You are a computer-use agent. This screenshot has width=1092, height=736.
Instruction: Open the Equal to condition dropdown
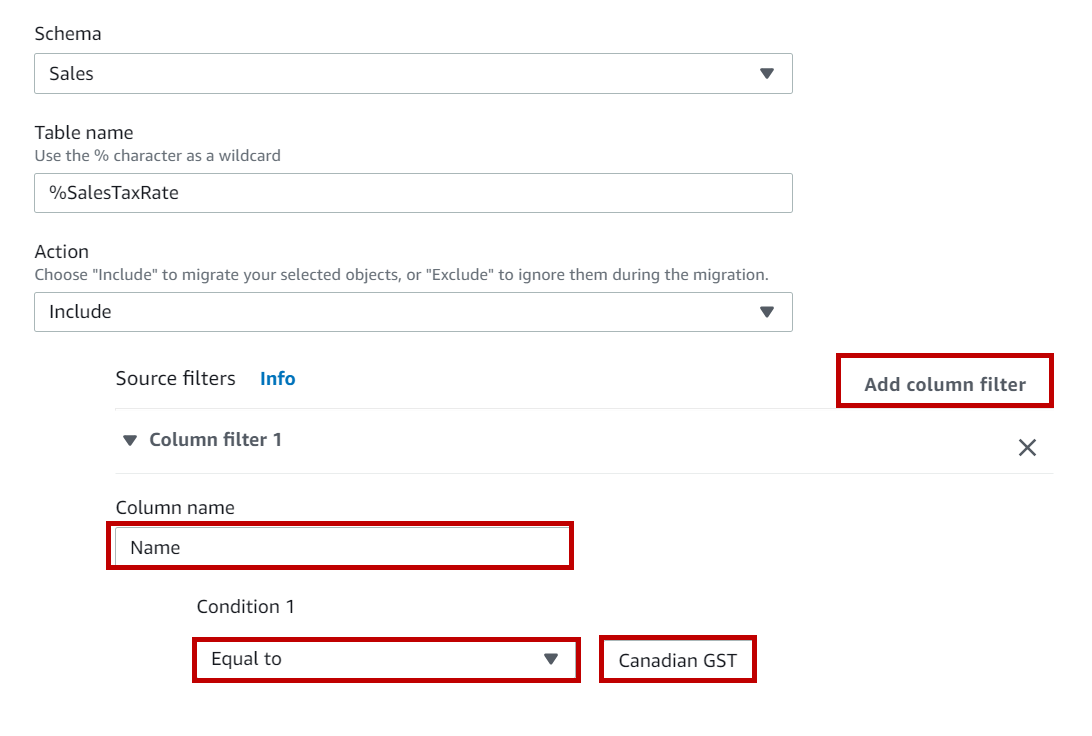pyautogui.click(x=370, y=660)
